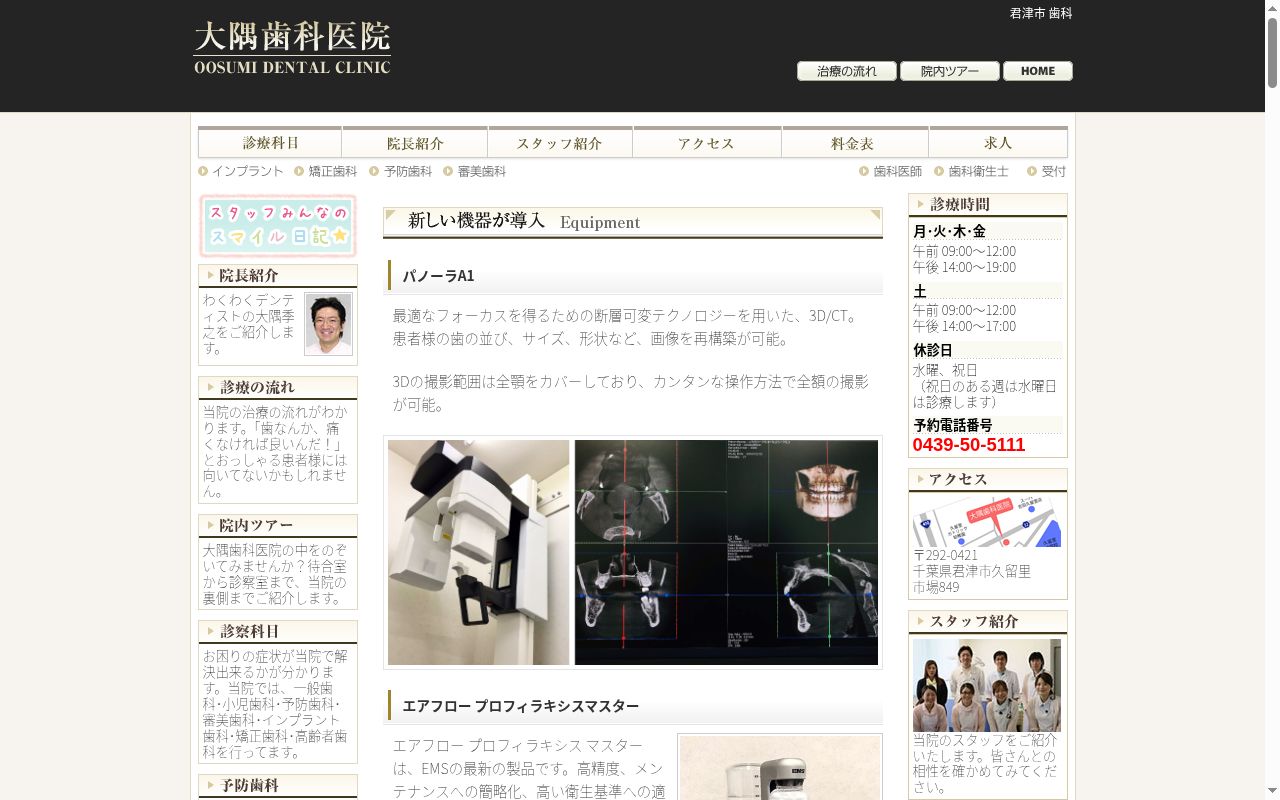The width and height of the screenshot is (1280, 800).
Task: Click the 君津市 歯科 header text
Action: [1041, 13]
